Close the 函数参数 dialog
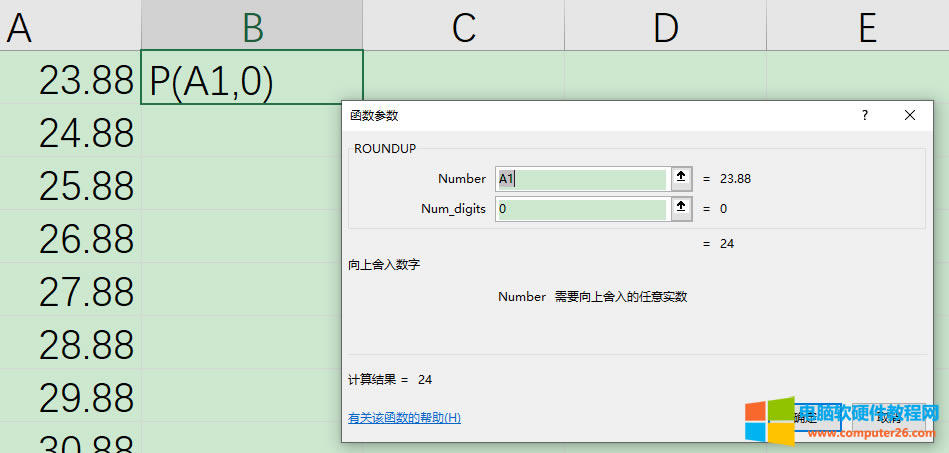949x453 pixels. pos(910,115)
